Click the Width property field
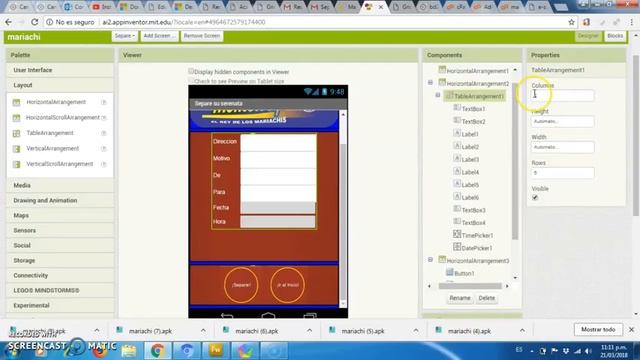This screenshot has height=360, width=640. [x=562, y=147]
